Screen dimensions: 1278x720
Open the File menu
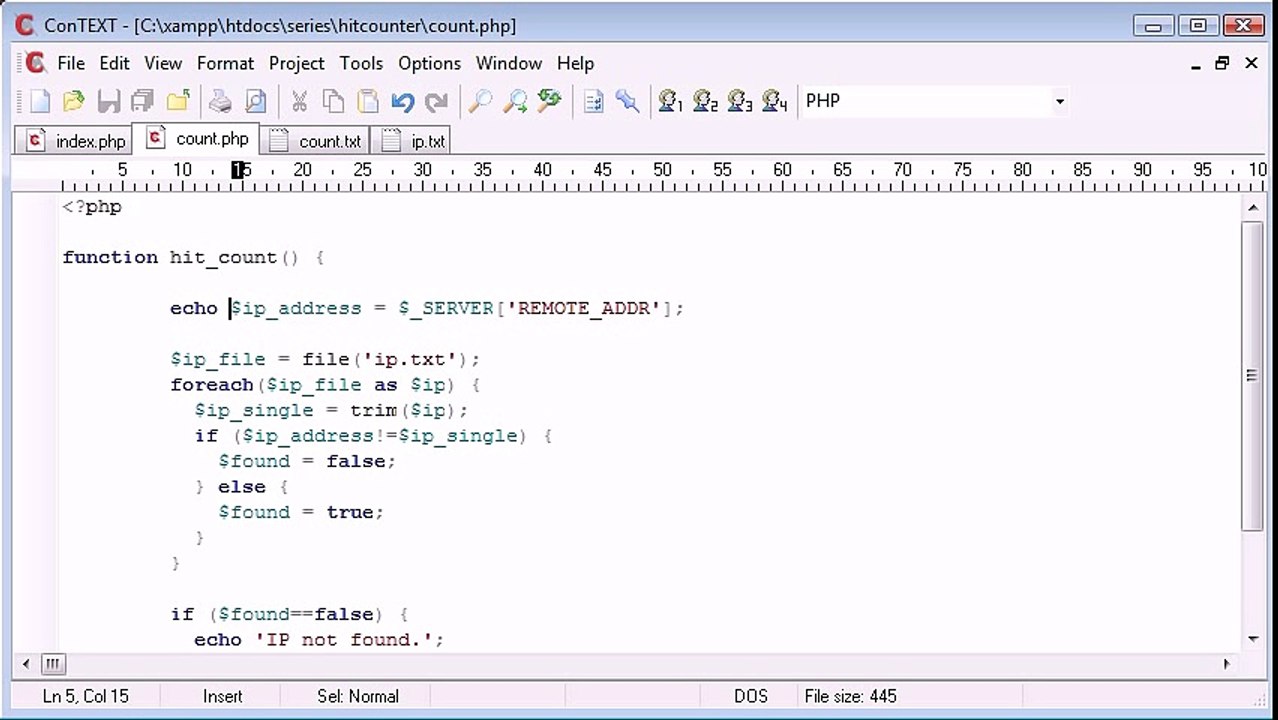pos(71,63)
